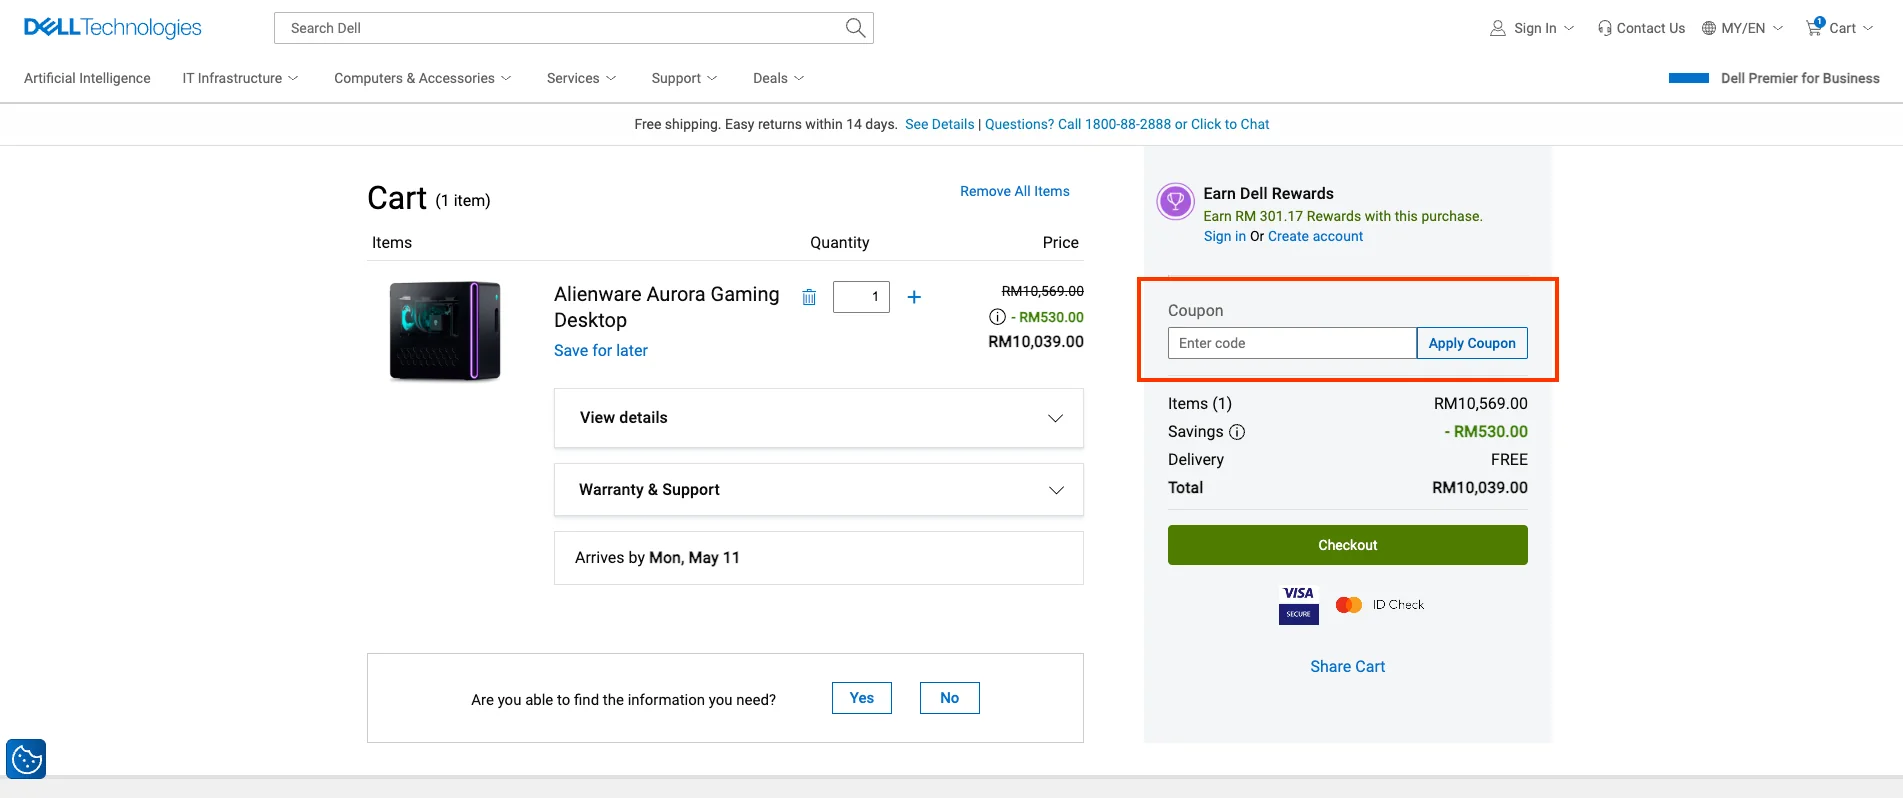
Task: Expand the Services menu
Action: 581,78
